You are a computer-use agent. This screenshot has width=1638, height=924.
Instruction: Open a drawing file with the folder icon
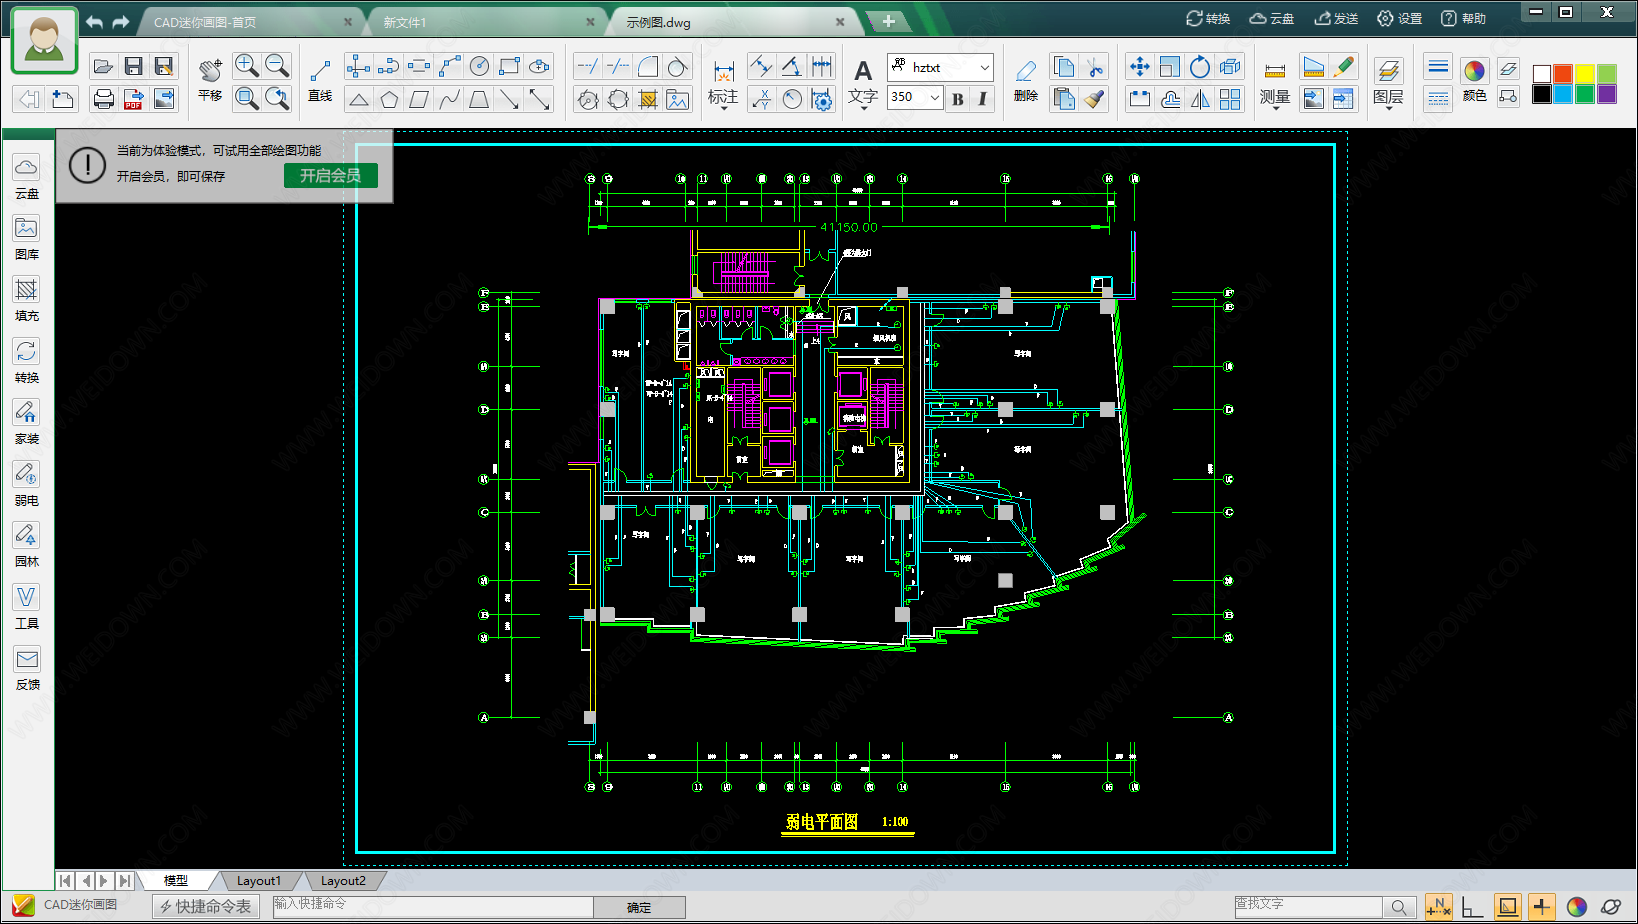click(103, 67)
